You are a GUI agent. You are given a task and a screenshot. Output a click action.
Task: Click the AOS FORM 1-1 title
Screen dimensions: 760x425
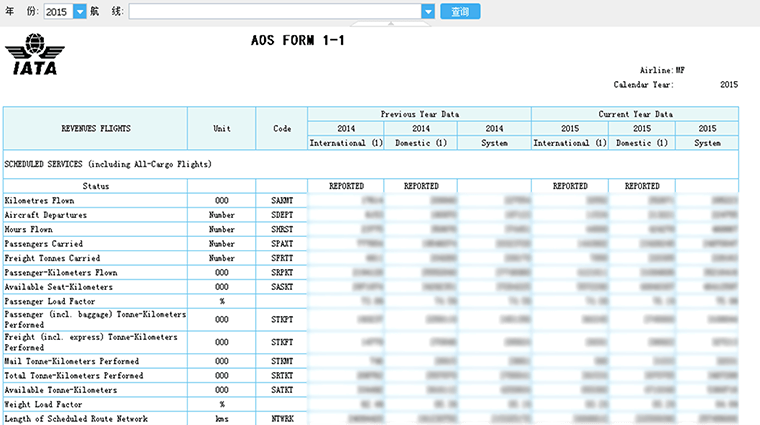[298, 41]
